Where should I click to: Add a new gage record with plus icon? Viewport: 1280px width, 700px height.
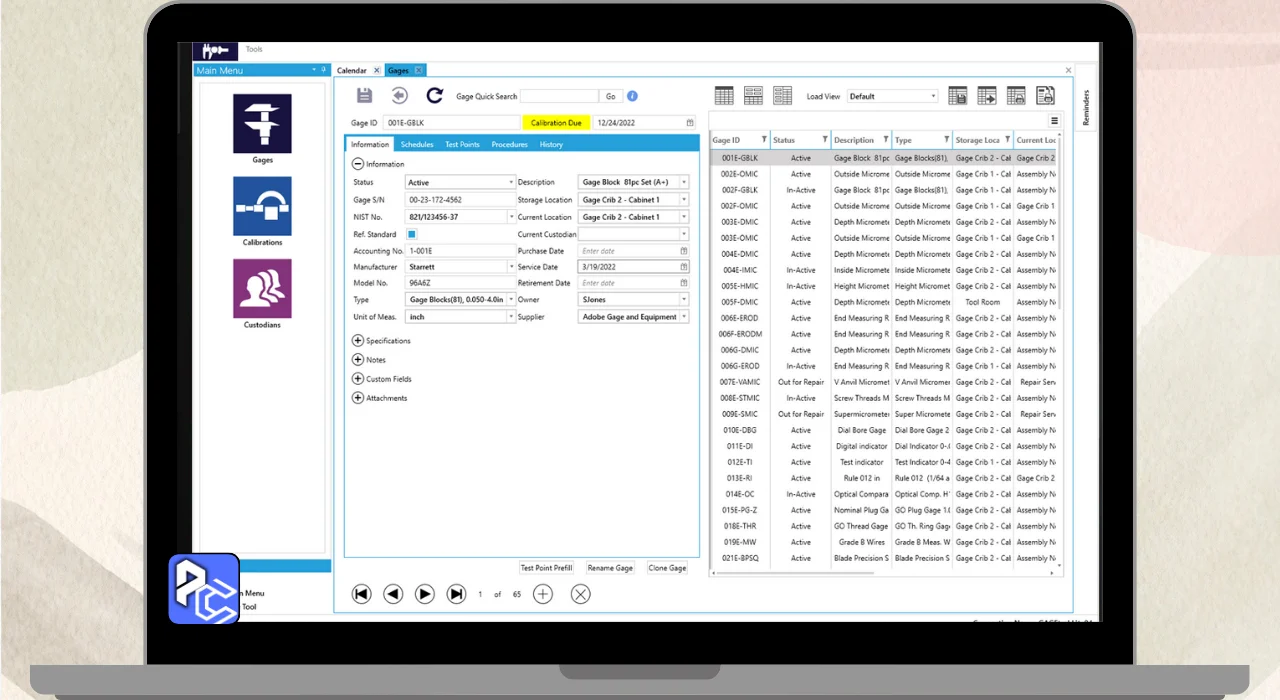(x=543, y=594)
